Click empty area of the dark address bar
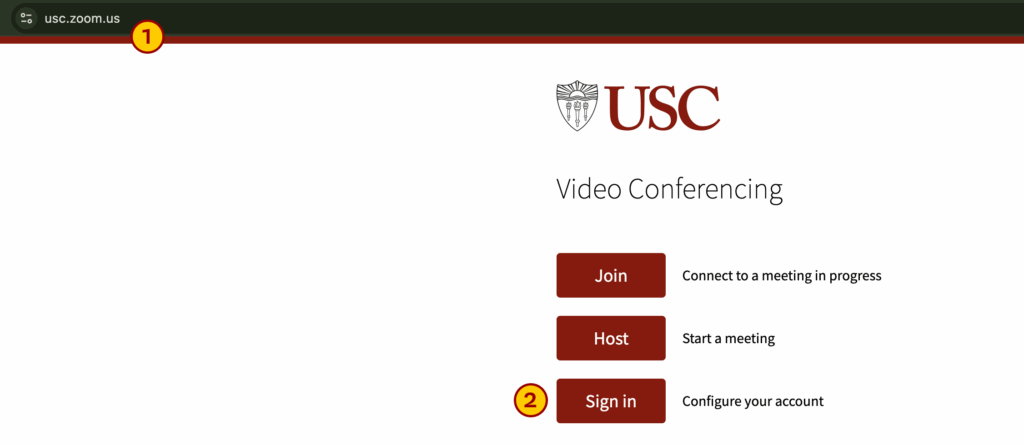The width and height of the screenshot is (1024, 446). [600, 18]
